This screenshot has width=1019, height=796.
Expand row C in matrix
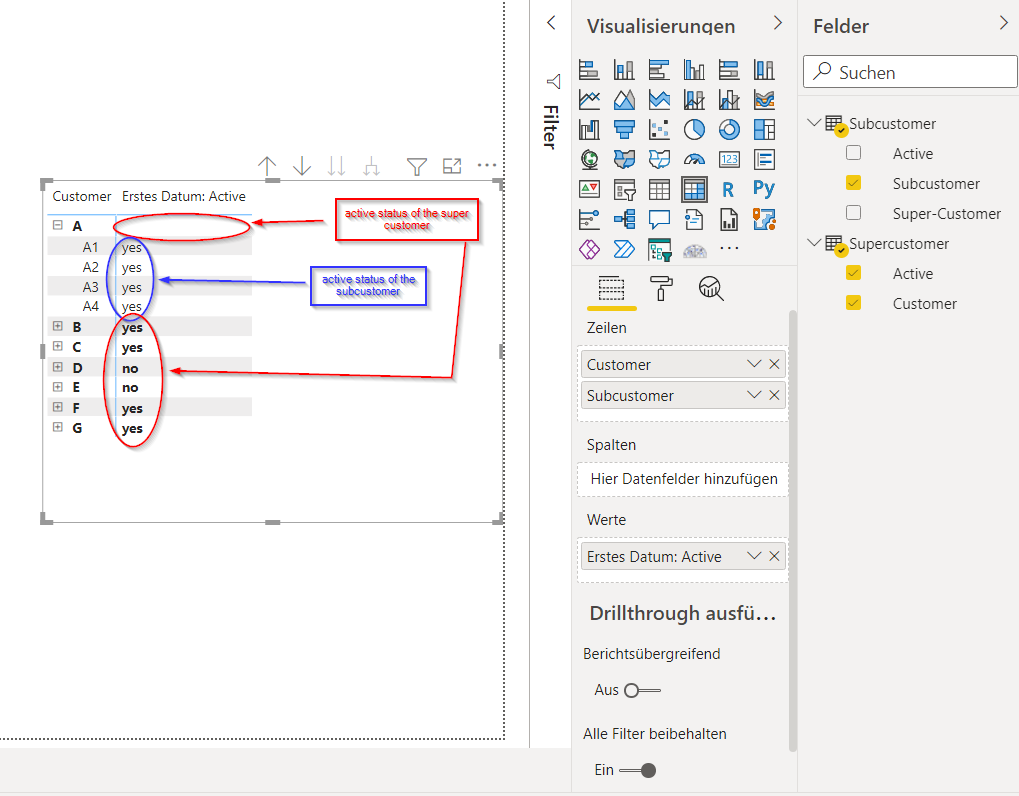pyautogui.click(x=58, y=346)
